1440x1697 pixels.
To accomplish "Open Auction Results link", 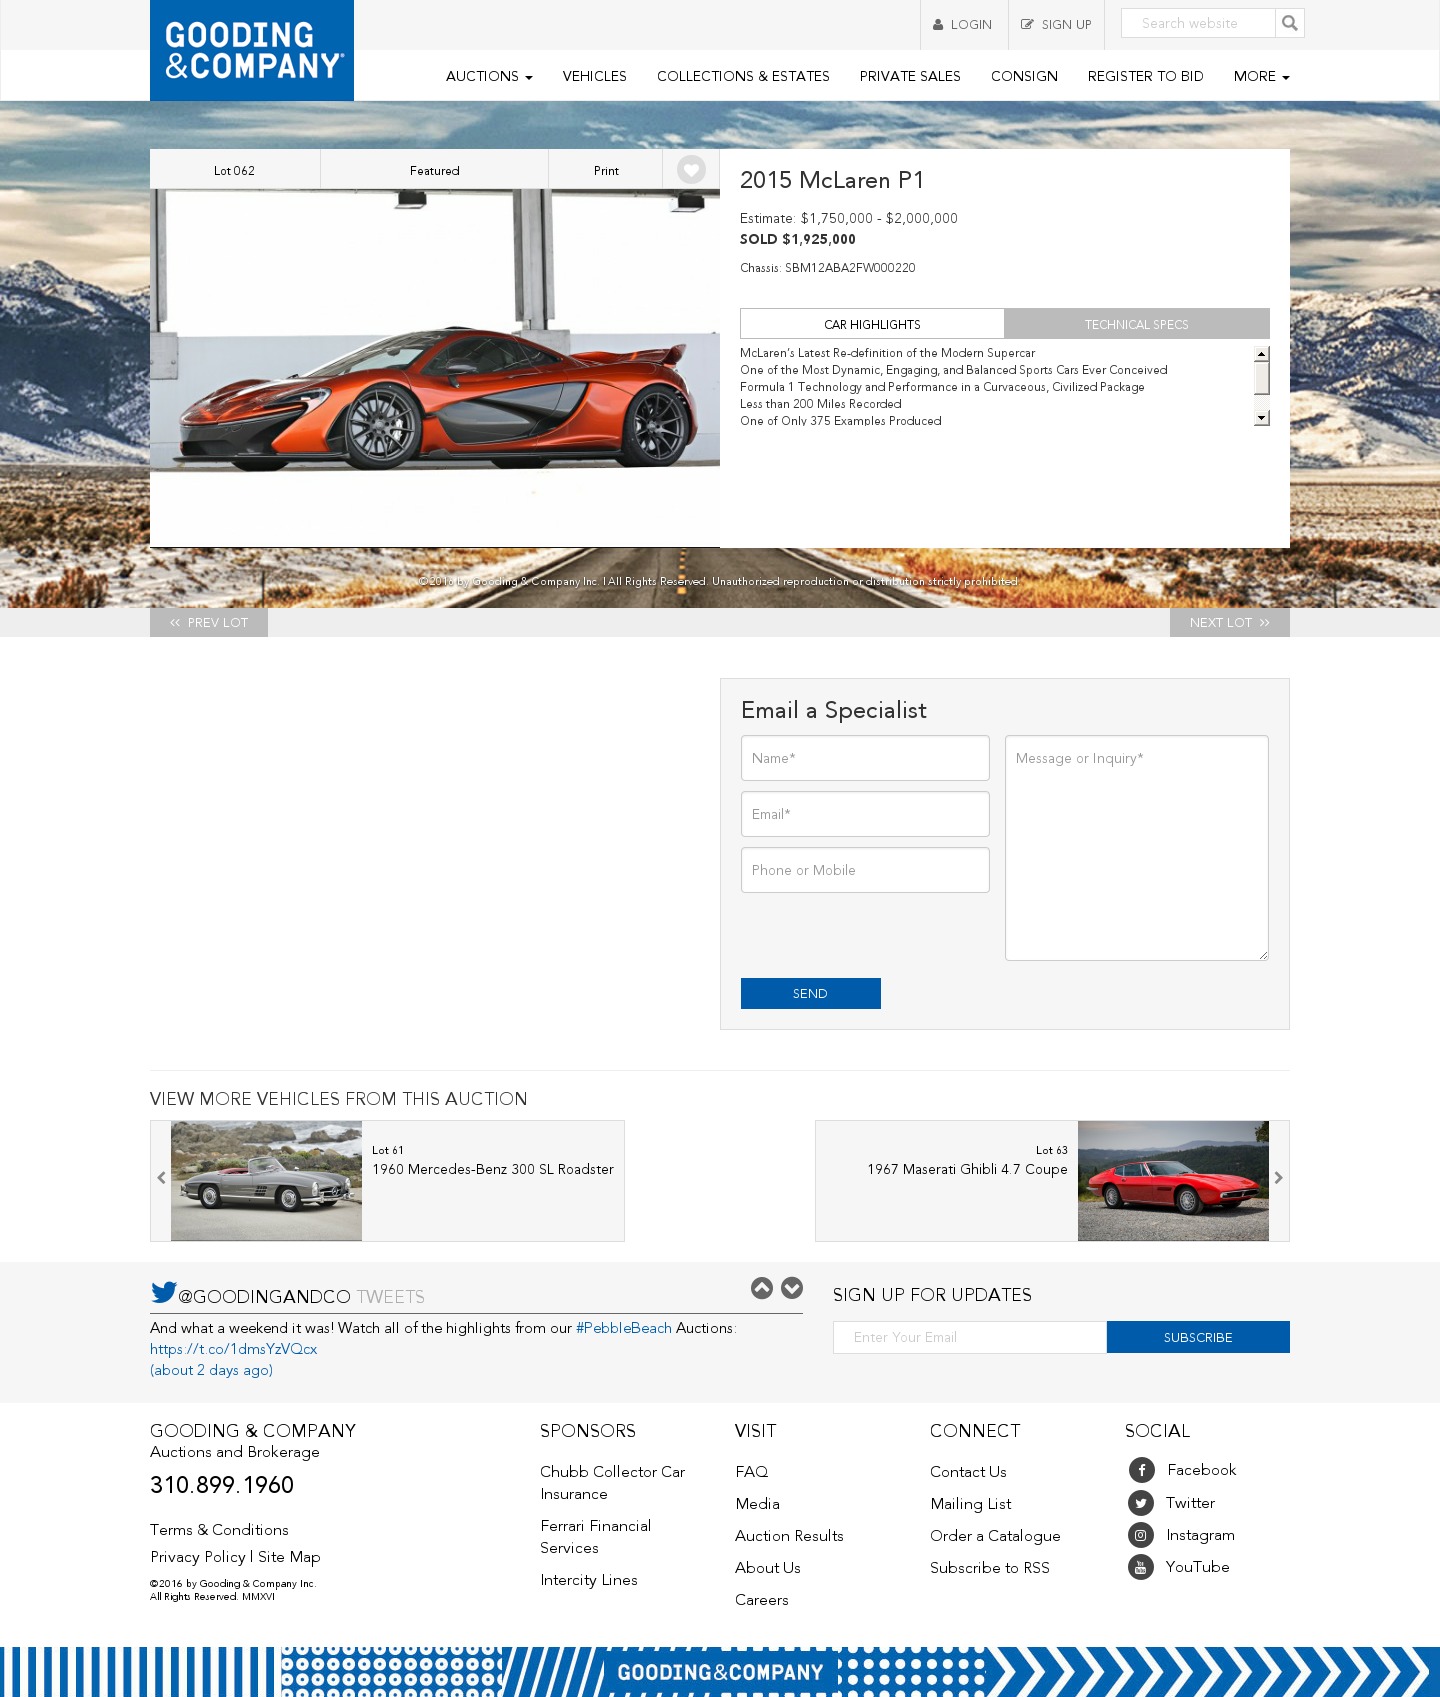I will tap(789, 1536).
